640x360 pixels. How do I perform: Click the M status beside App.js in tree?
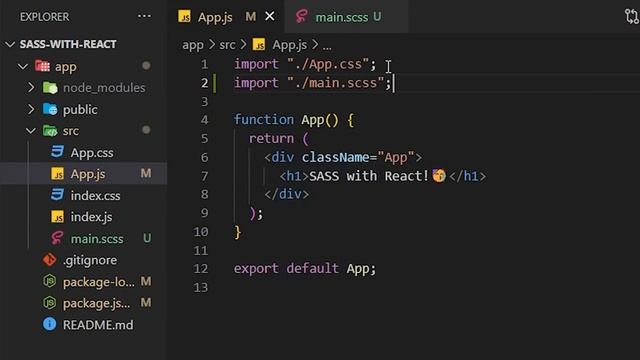click(x=146, y=174)
